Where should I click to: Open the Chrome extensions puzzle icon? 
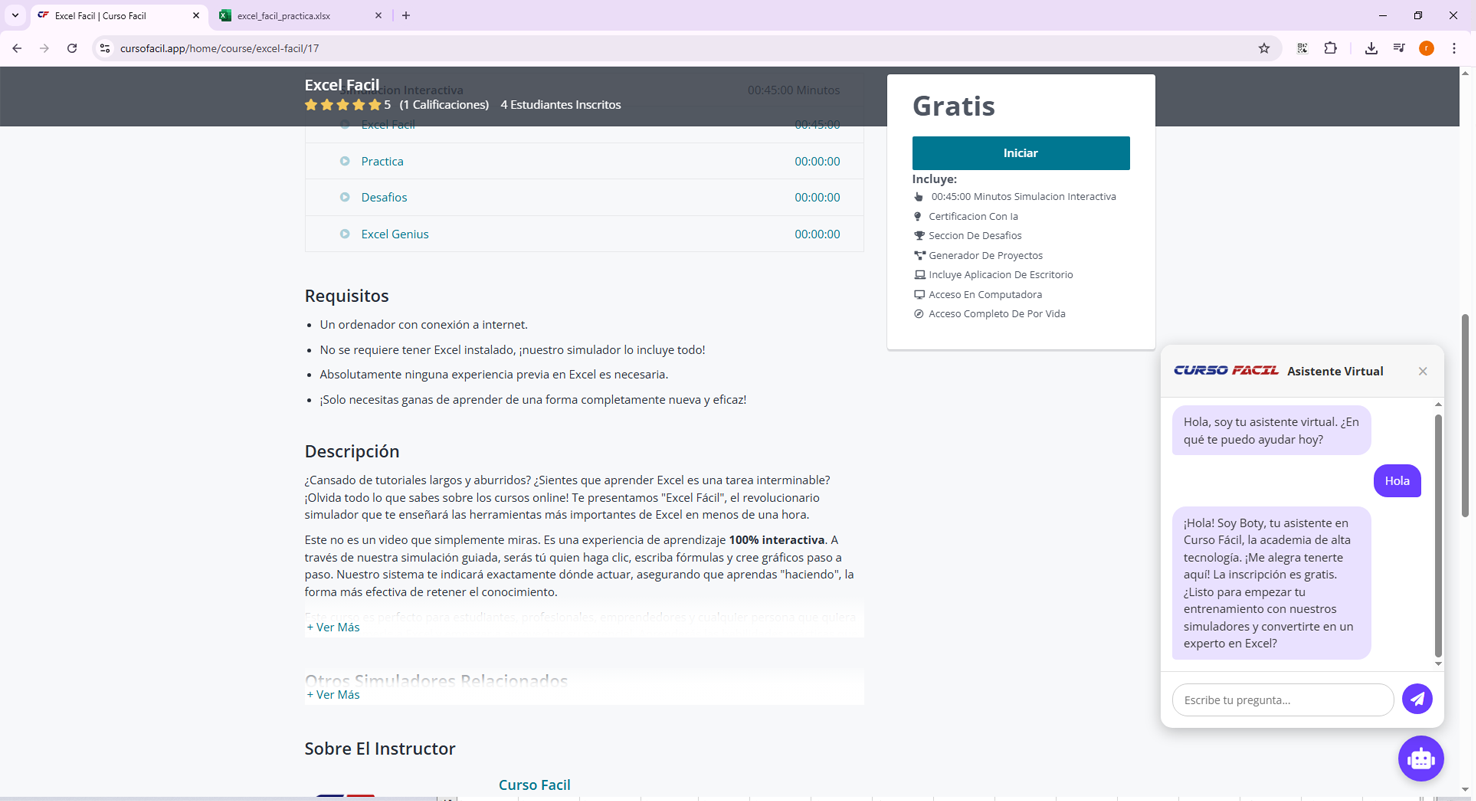pos(1330,48)
